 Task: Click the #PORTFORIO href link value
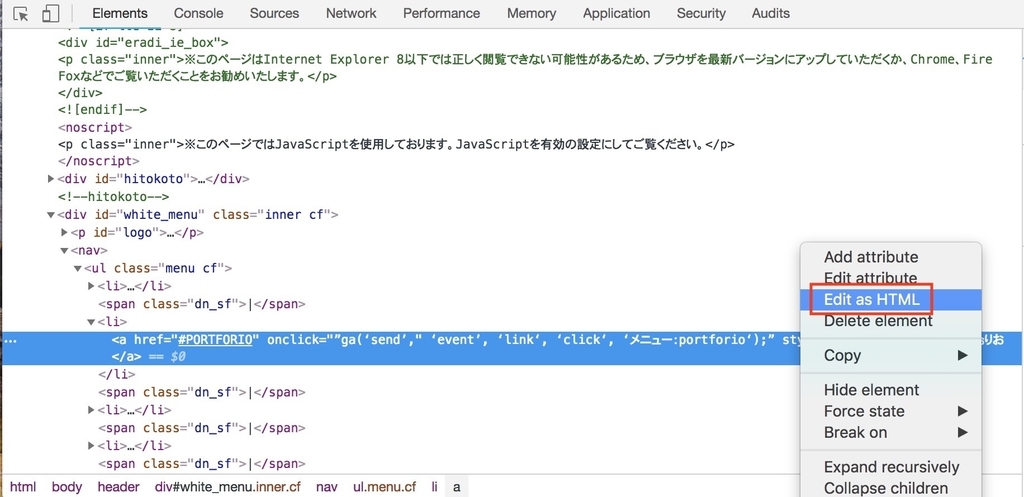click(x=215, y=340)
